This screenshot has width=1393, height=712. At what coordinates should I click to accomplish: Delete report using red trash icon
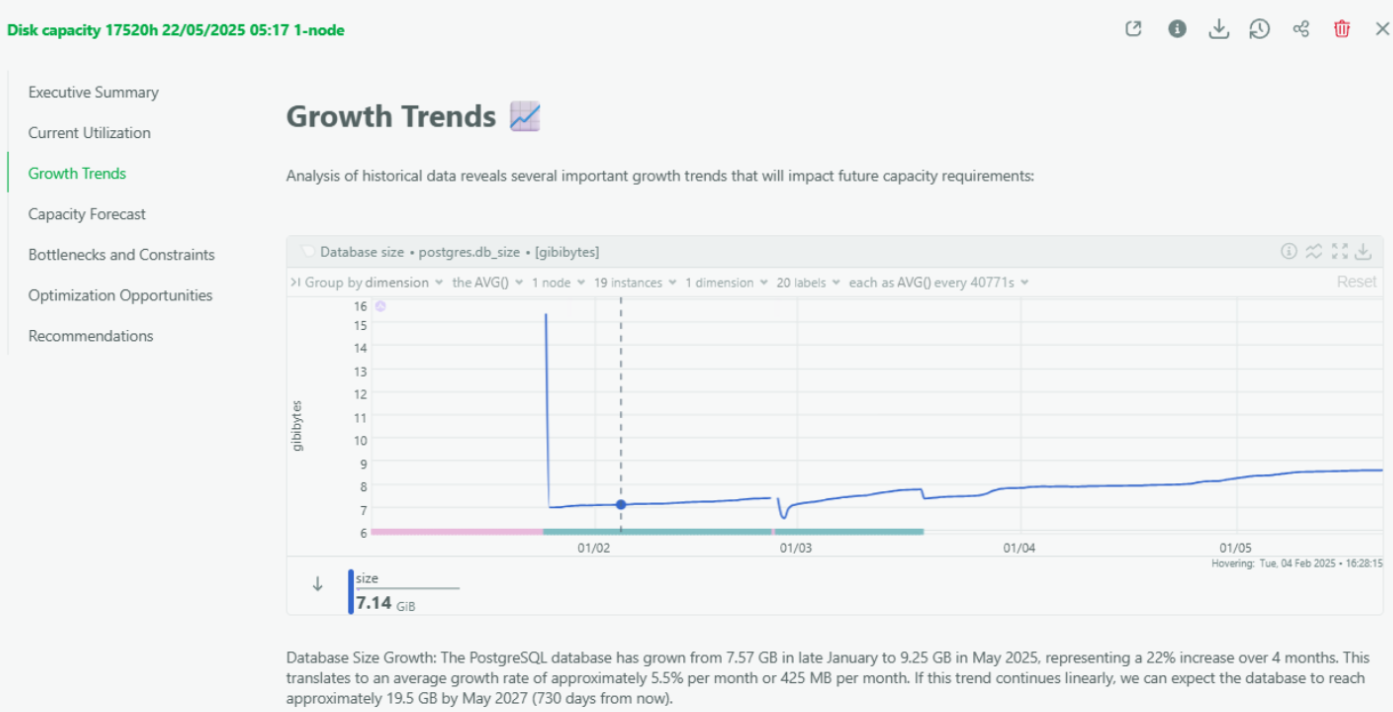click(x=1342, y=29)
